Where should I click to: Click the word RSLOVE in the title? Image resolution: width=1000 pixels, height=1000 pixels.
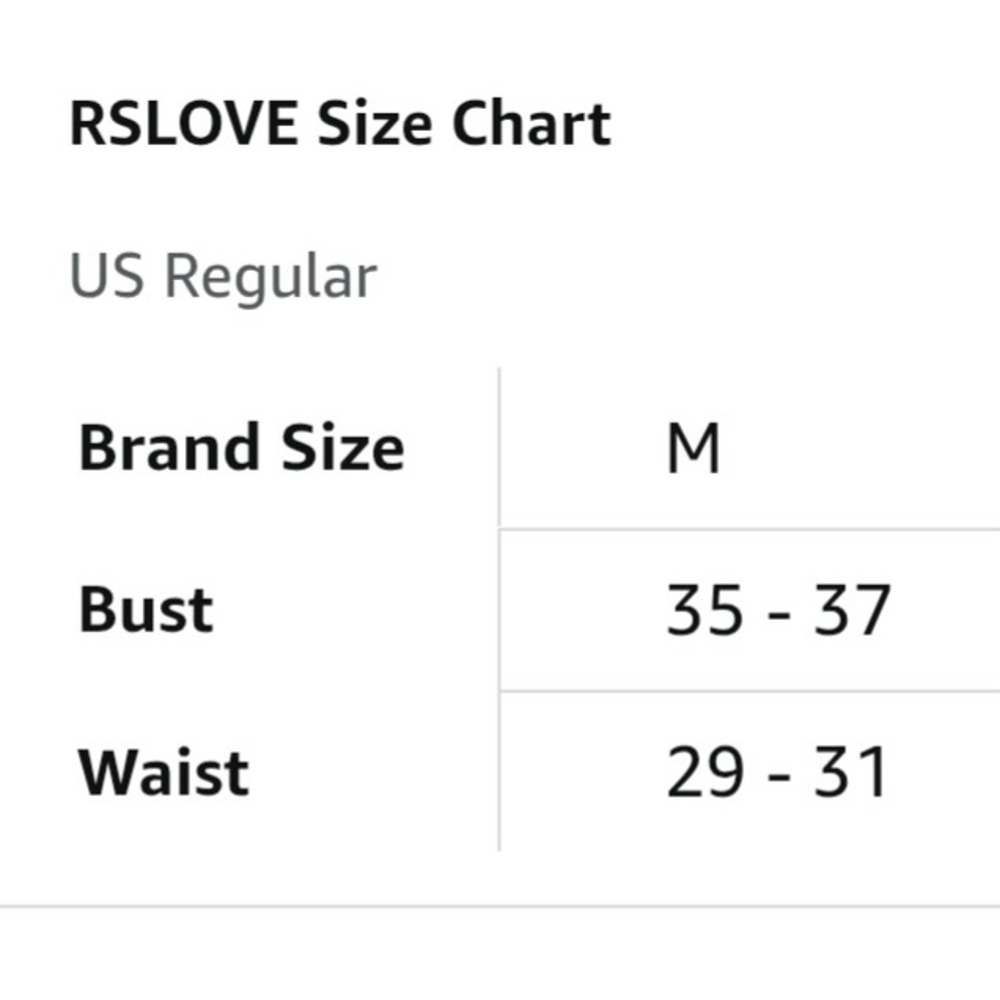click(x=184, y=123)
